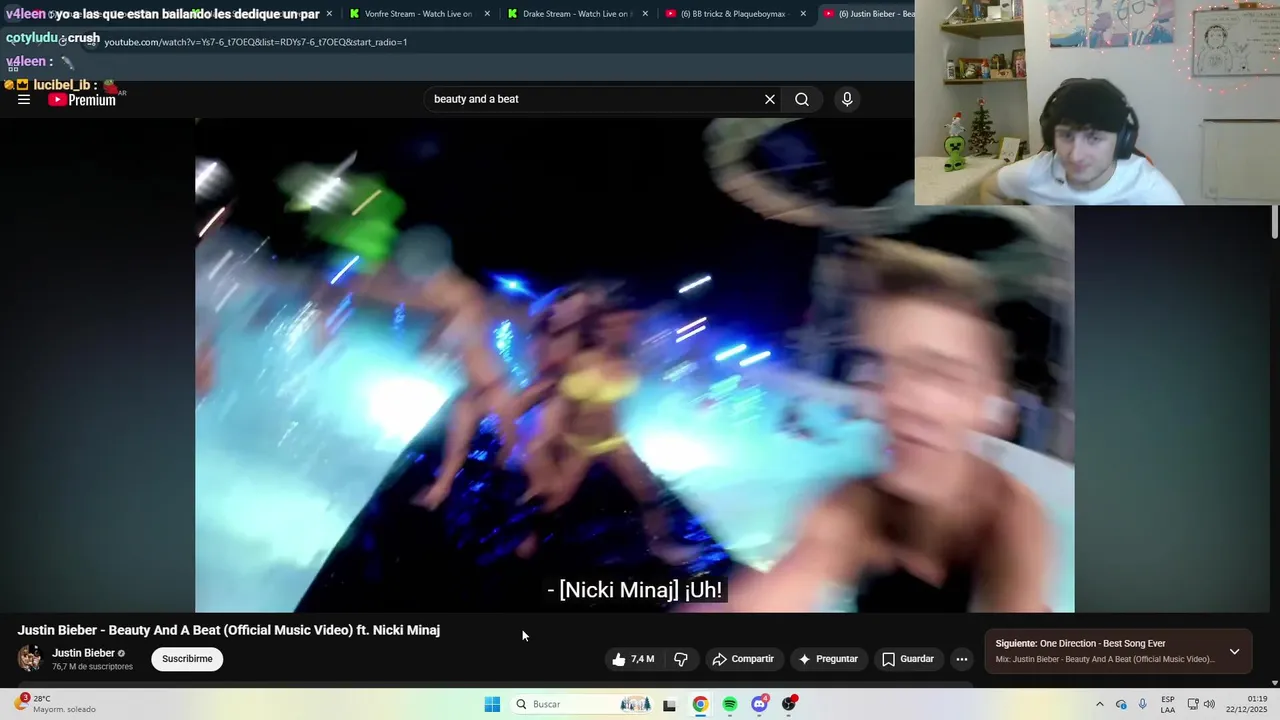
Task: Click the page vertical scrollbar
Action: [1275, 221]
